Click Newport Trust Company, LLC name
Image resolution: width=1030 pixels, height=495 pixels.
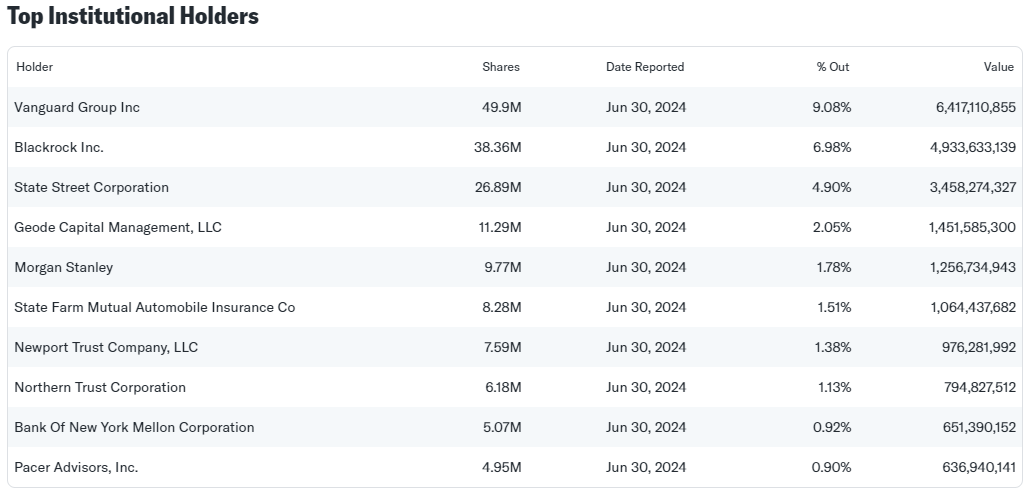(x=106, y=347)
